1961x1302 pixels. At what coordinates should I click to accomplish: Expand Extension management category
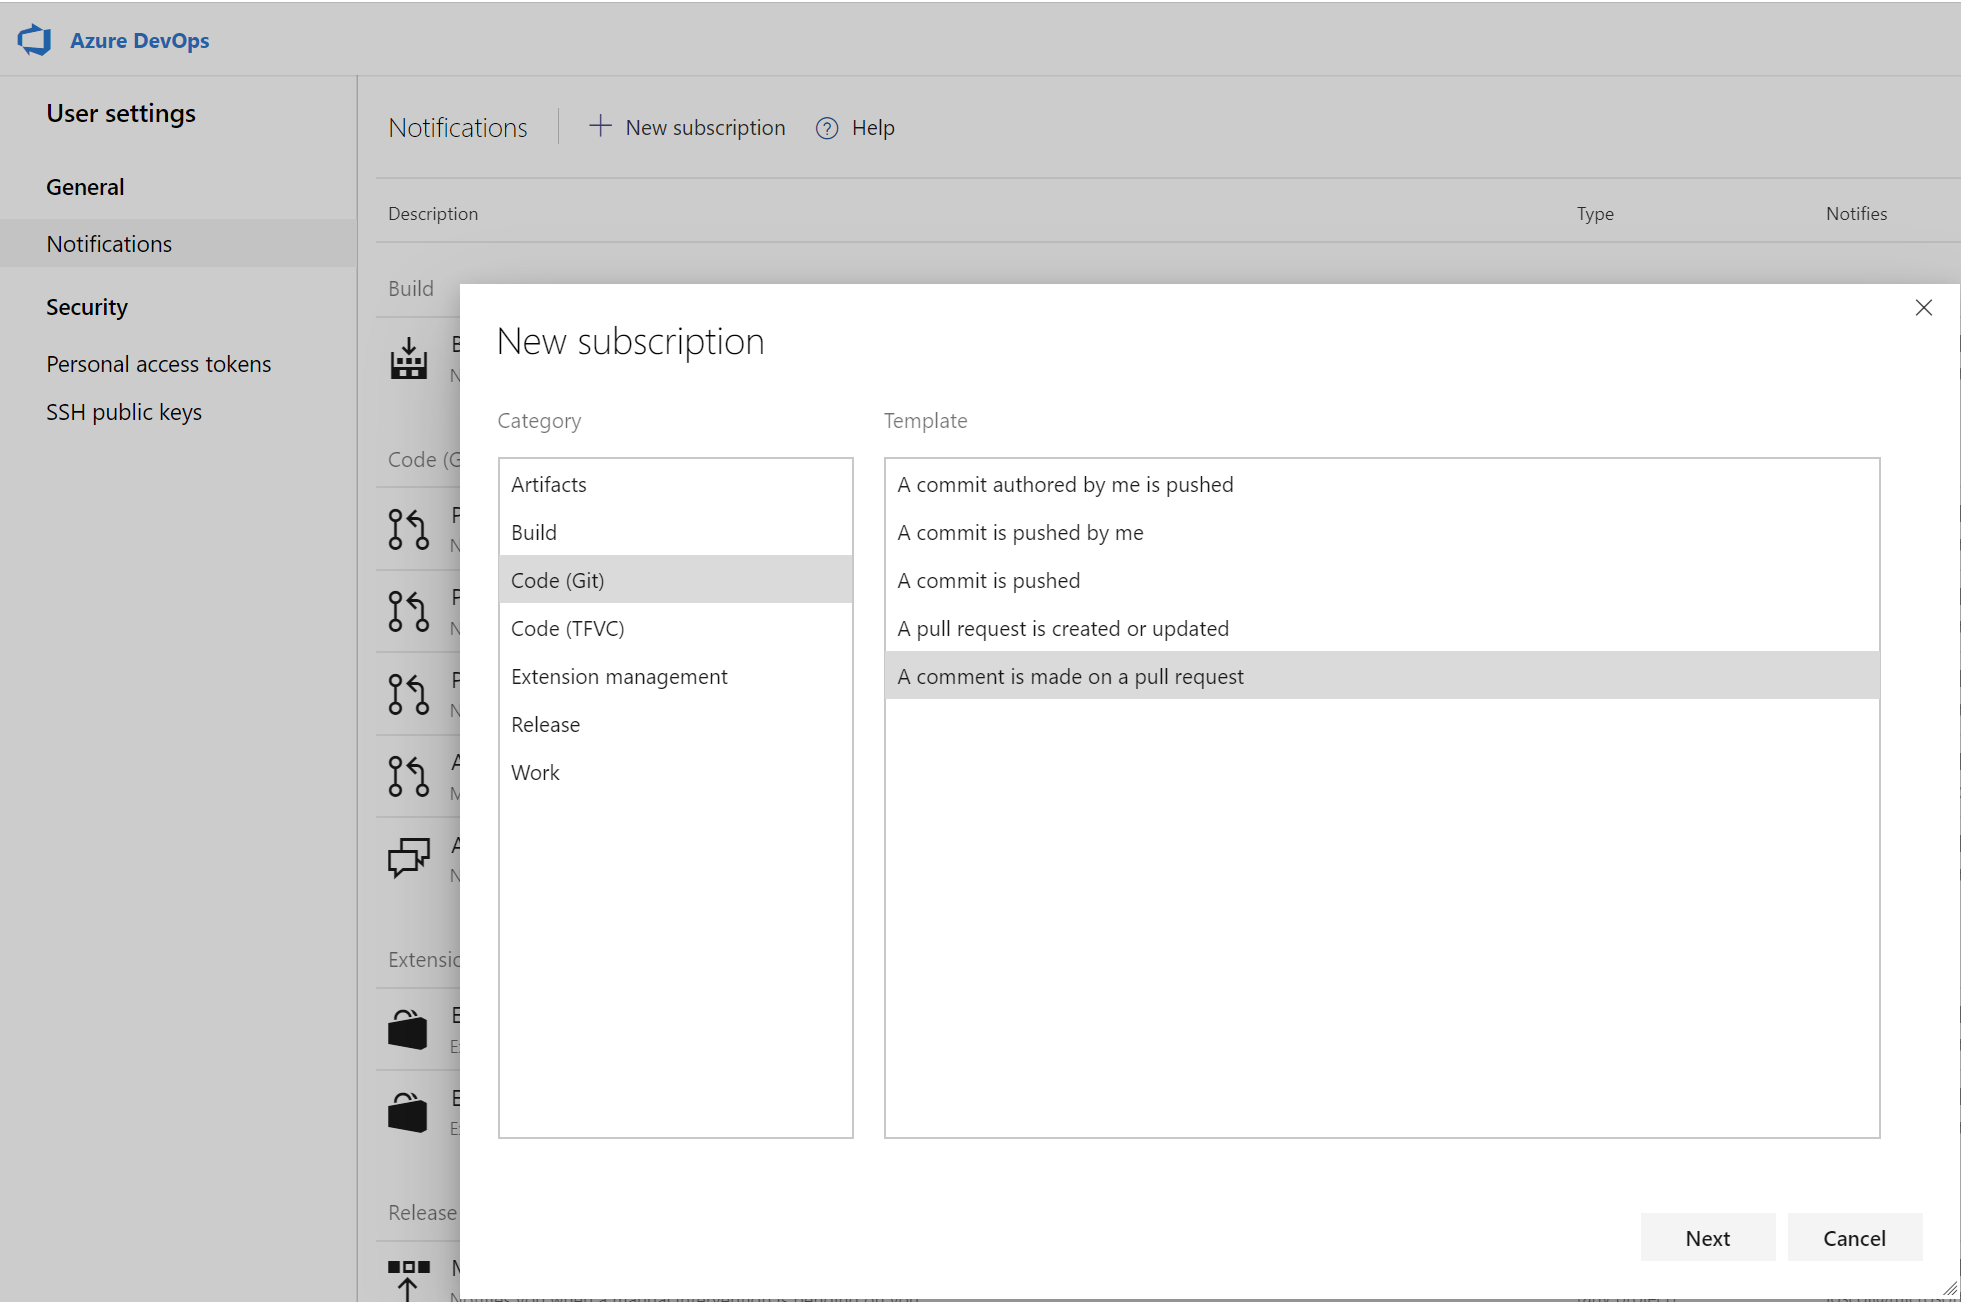pos(617,676)
